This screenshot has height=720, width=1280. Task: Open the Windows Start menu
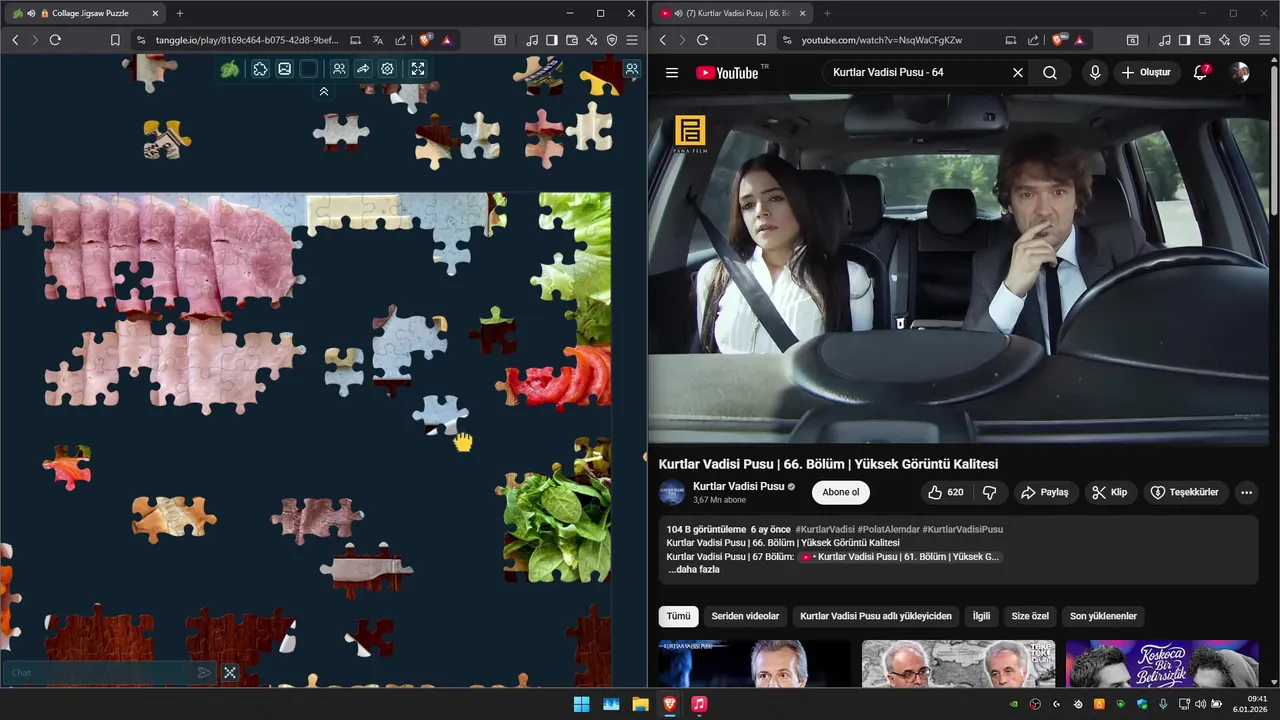(x=581, y=704)
